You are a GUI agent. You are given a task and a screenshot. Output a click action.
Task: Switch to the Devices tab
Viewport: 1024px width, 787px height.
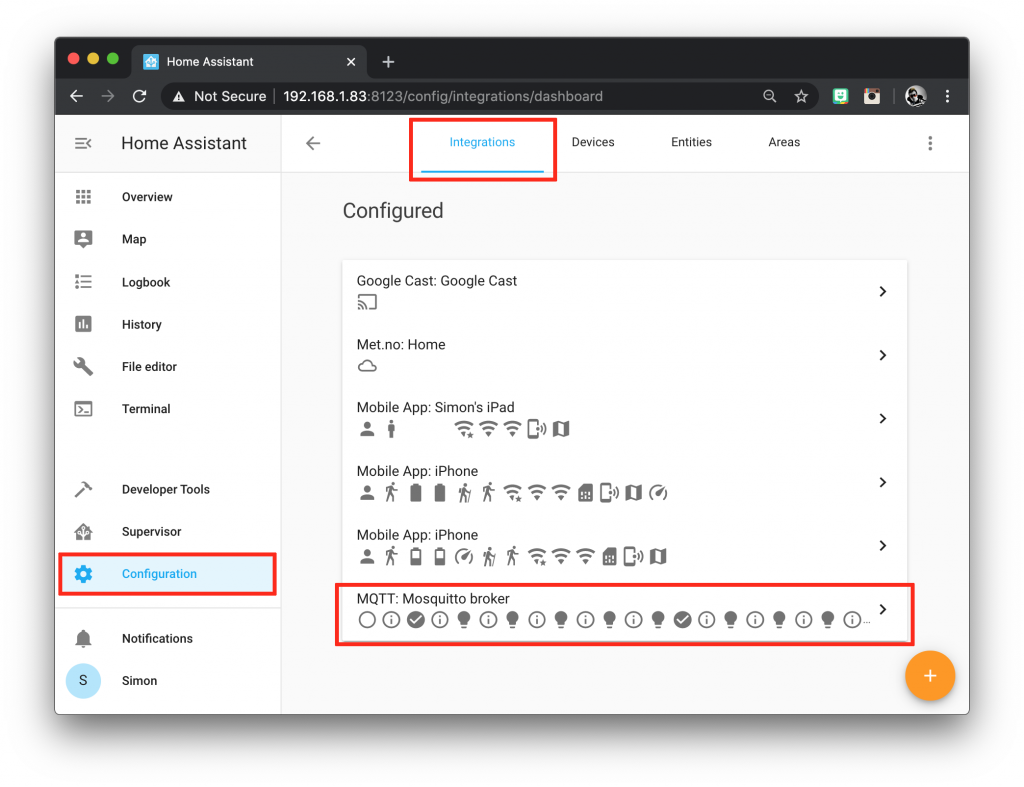pyautogui.click(x=593, y=142)
